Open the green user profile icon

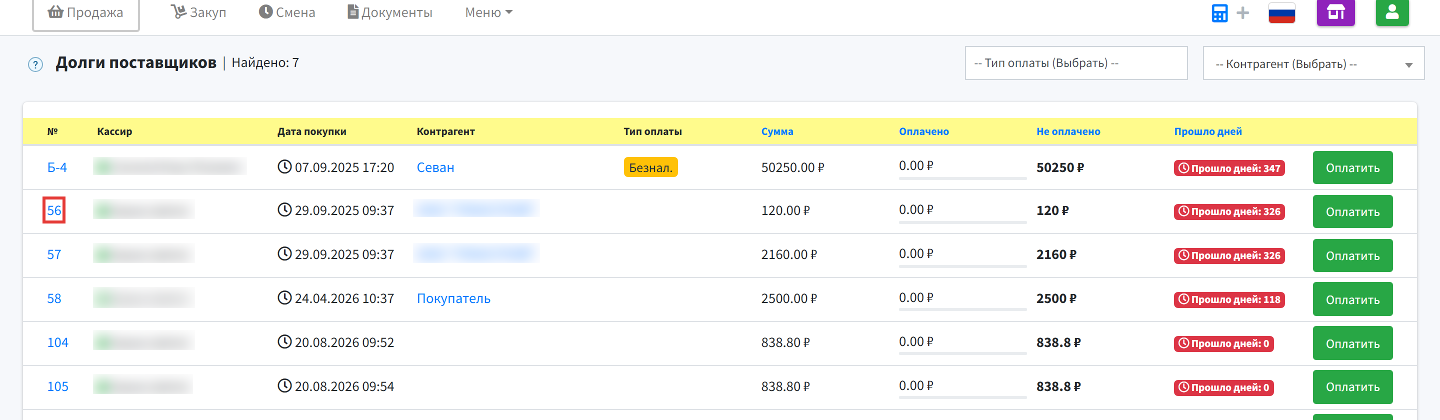click(1393, 12)
